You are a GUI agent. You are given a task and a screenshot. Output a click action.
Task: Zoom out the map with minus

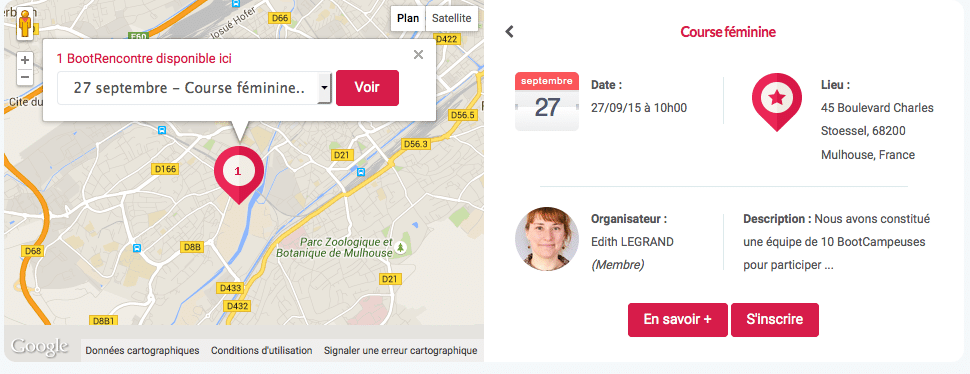click(25, 77)
